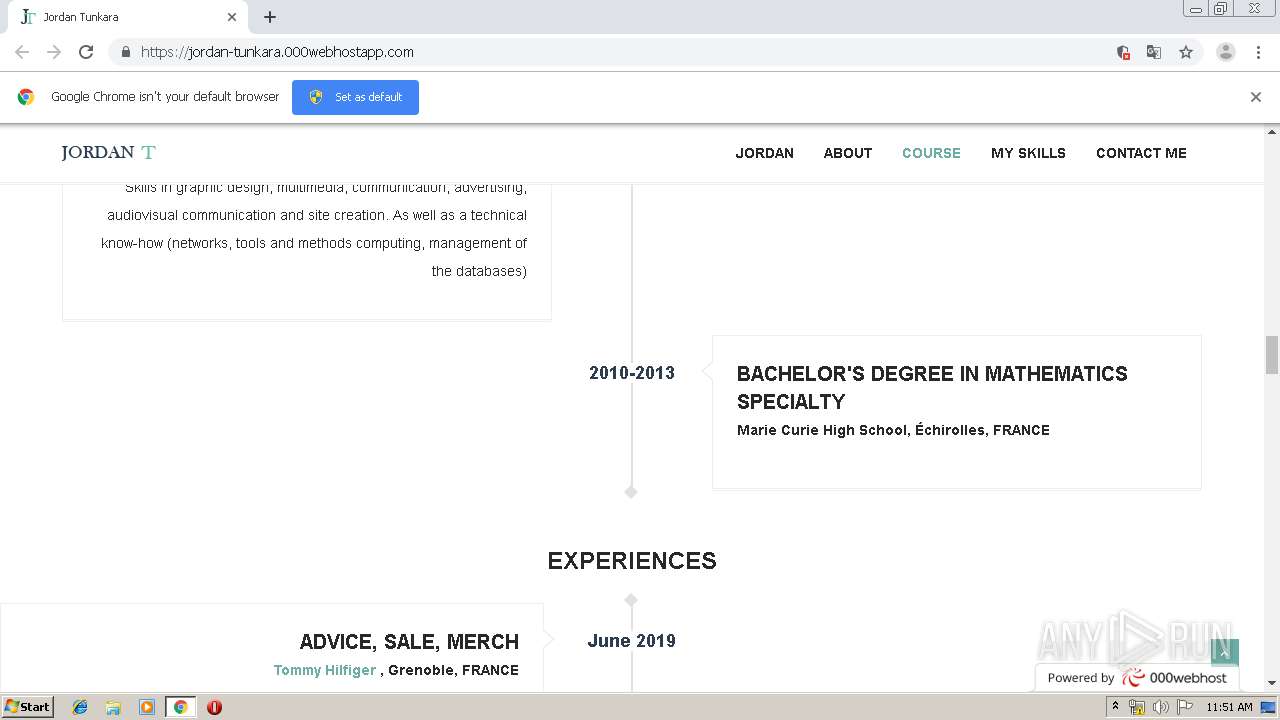Go to the COURSE nav section
The image size is (1280, 720).
[x=931, y=153]
